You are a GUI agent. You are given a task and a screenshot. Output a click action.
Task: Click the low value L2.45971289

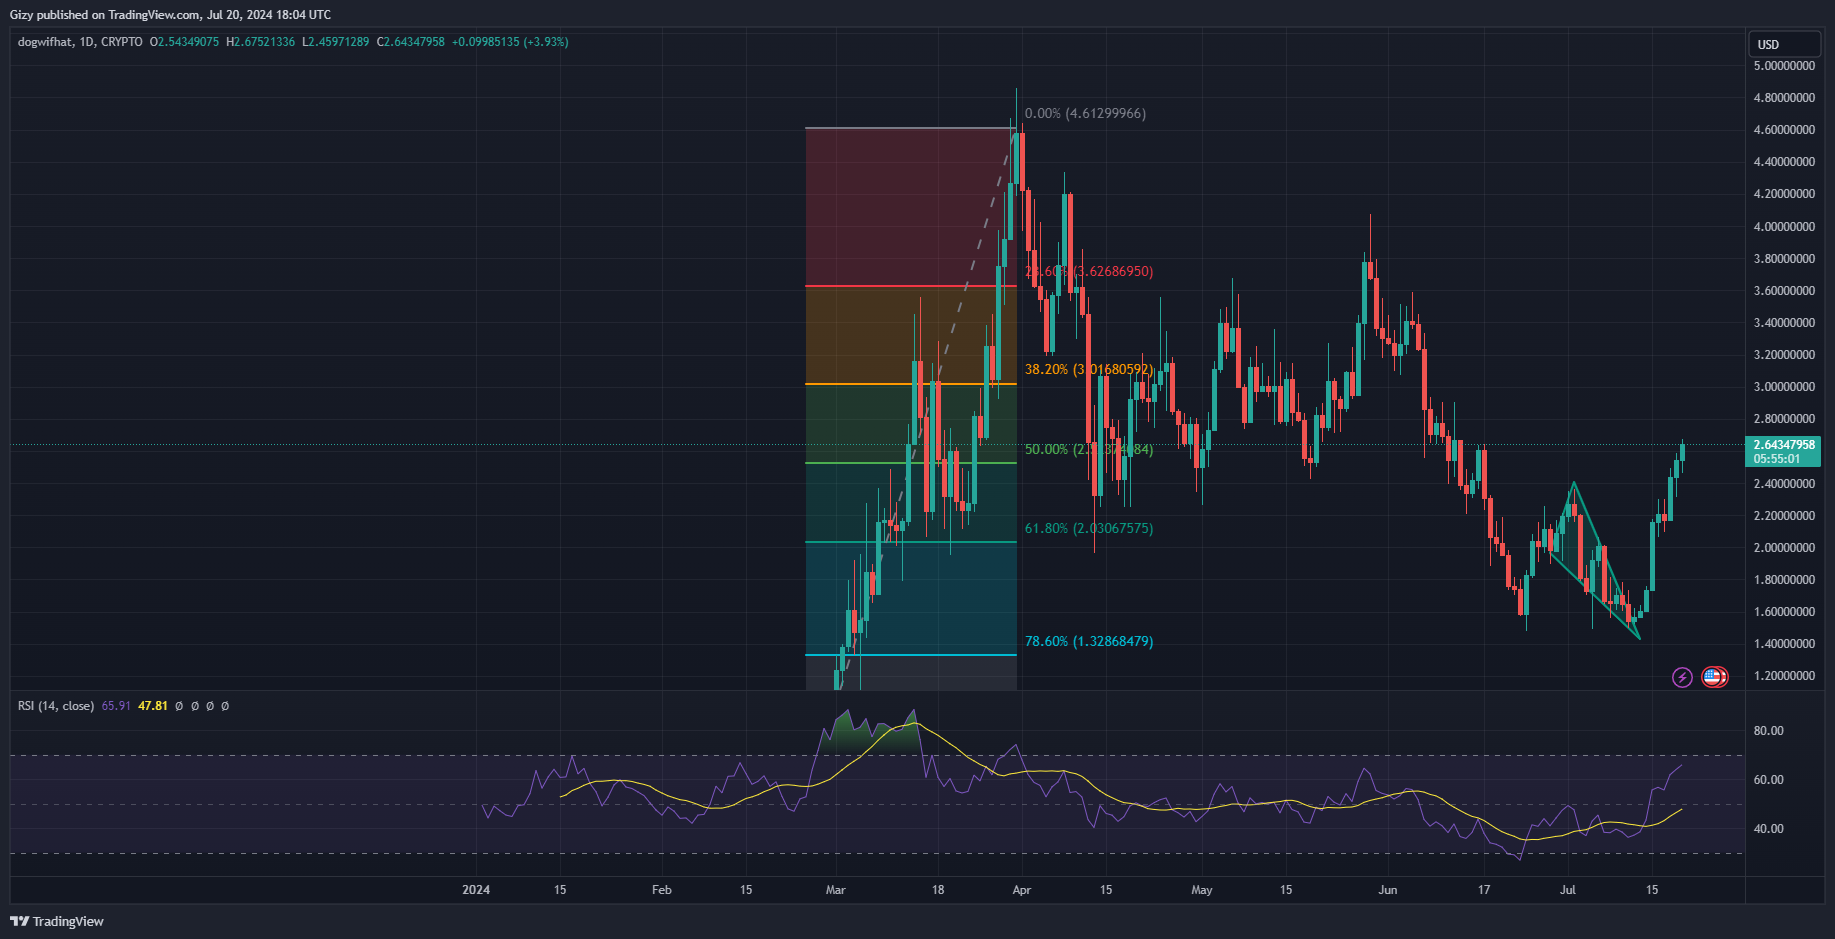pyautogui.click(x=336, y=42)
